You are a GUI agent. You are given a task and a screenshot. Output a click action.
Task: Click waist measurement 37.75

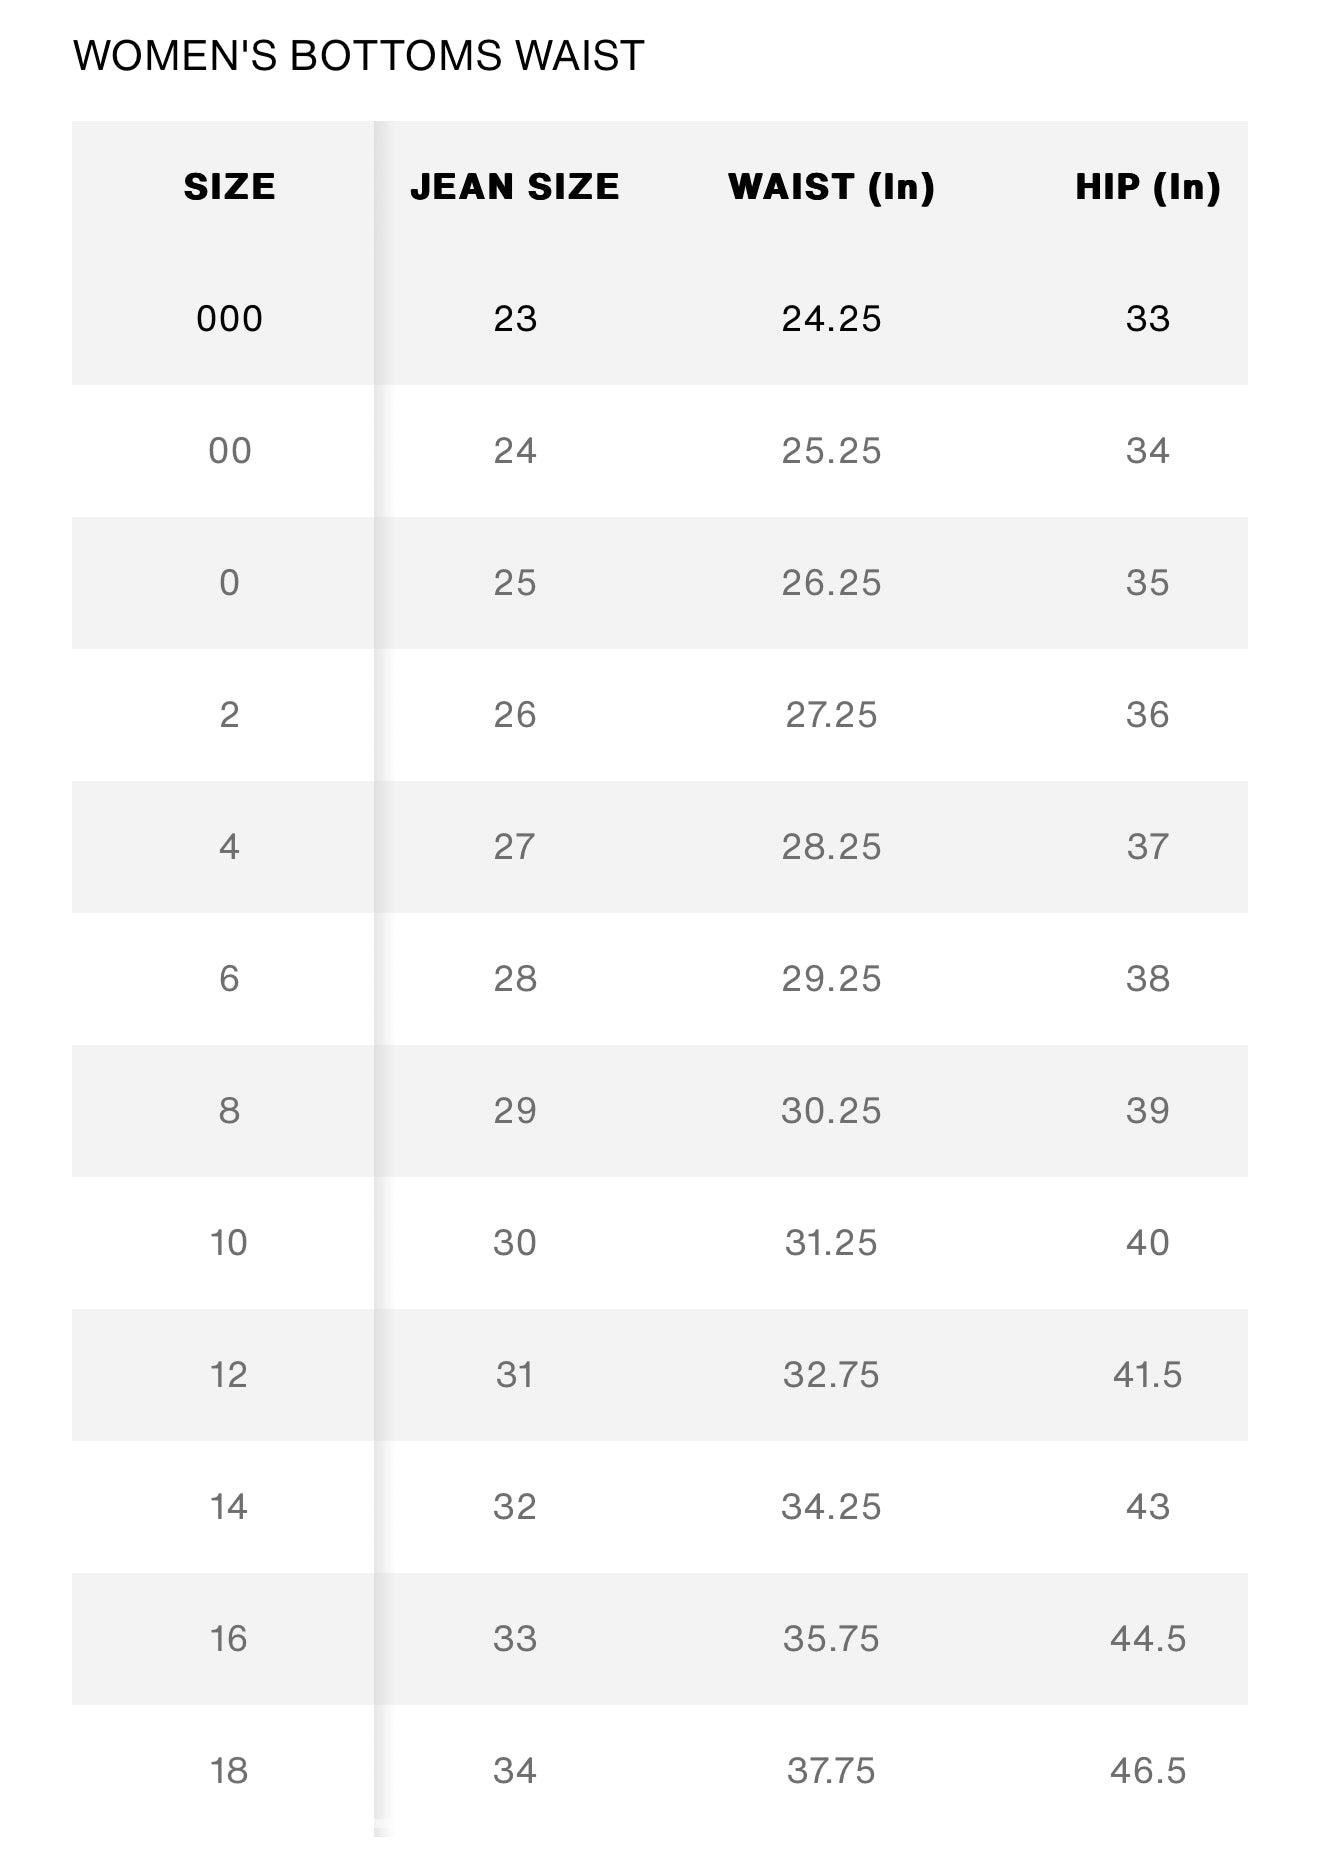pyautogui.click(x=831, y=1771)
